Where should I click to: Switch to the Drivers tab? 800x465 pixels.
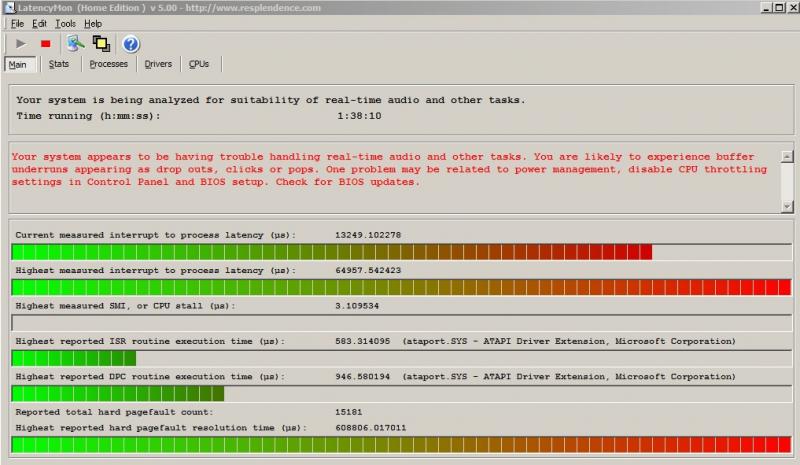[x=158, y=64]
